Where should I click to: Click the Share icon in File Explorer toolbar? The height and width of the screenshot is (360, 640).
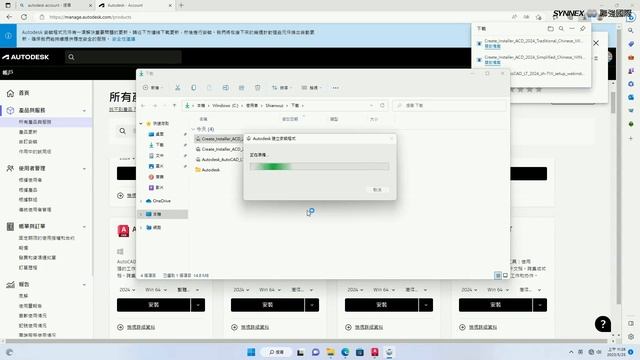pos(242,88)
